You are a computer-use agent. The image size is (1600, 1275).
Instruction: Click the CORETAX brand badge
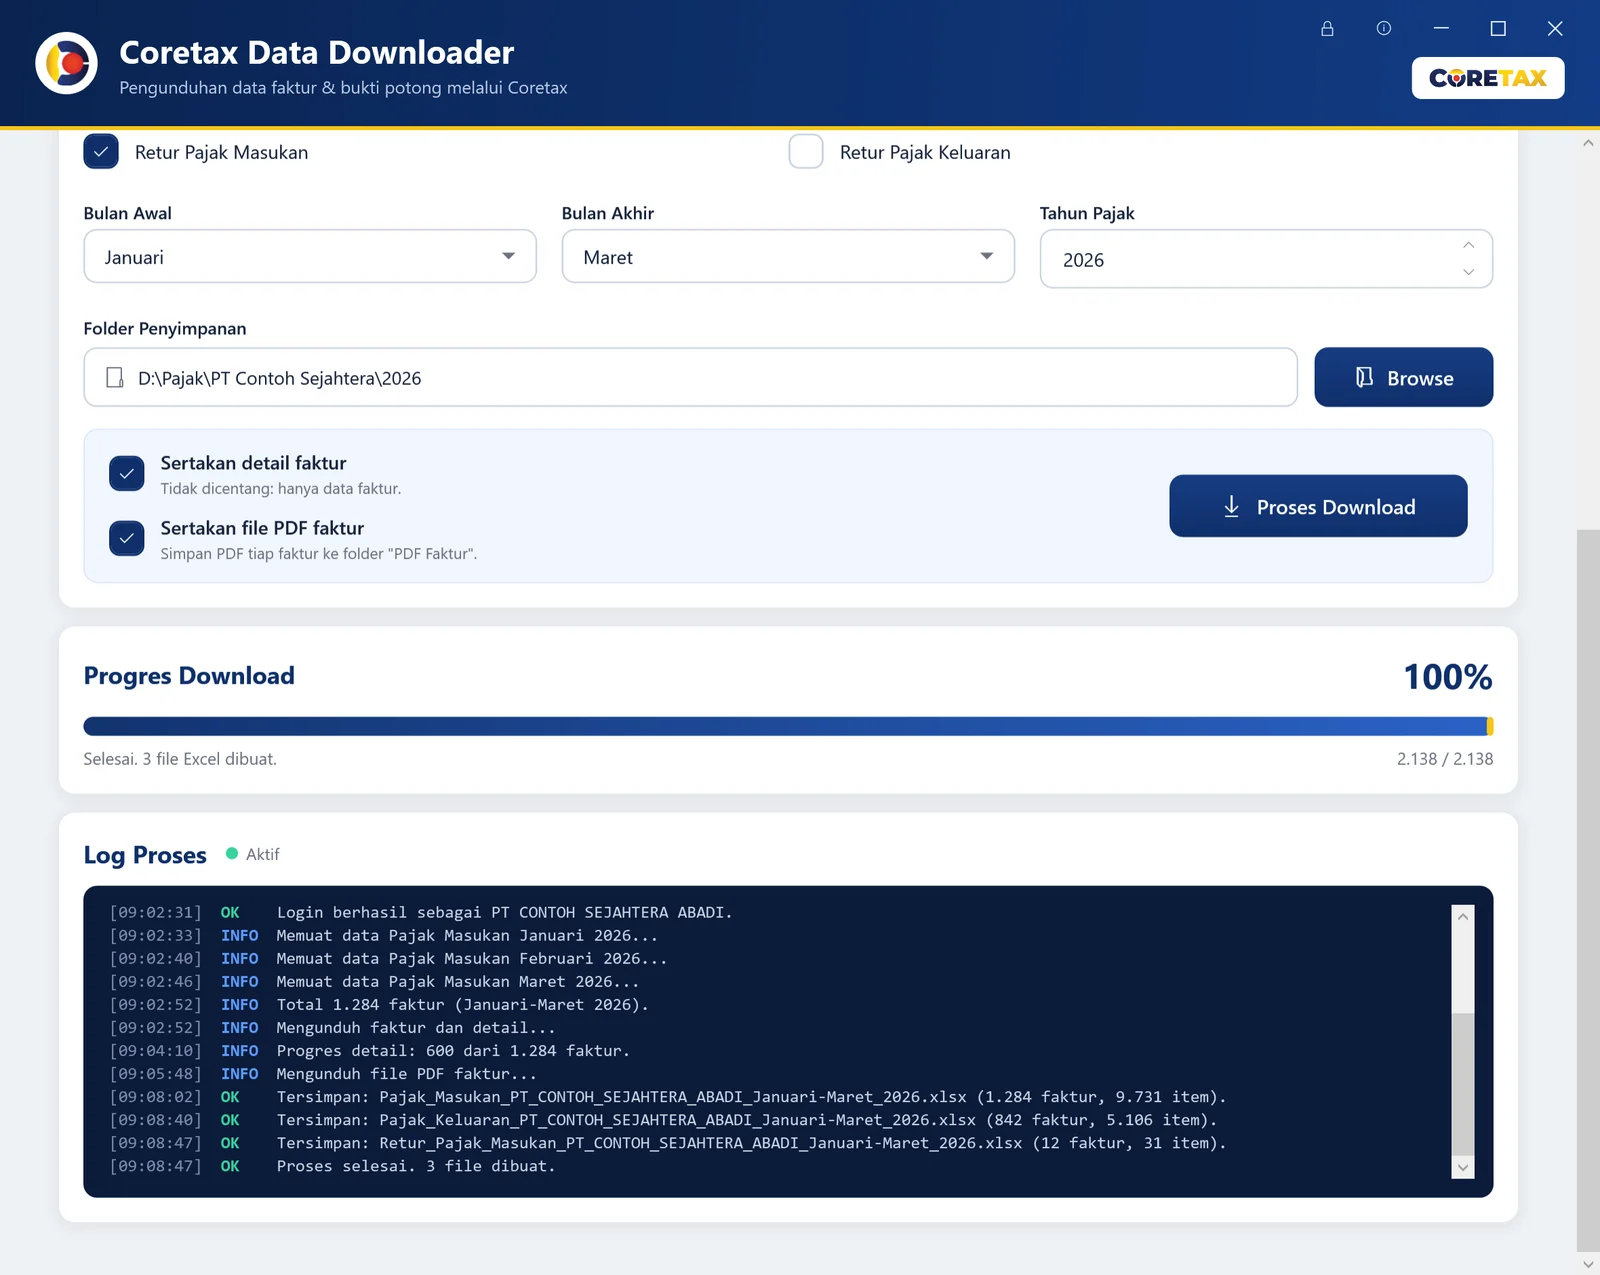click(x=1488, y=78)
